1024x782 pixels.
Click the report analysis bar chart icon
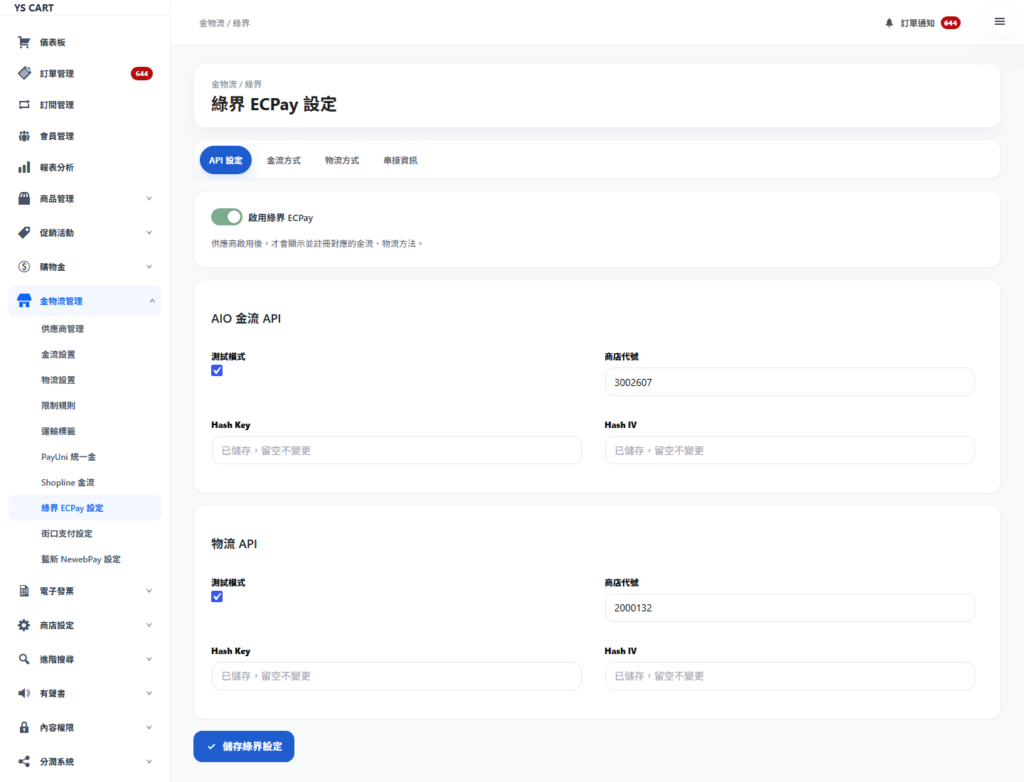point(24,167)
